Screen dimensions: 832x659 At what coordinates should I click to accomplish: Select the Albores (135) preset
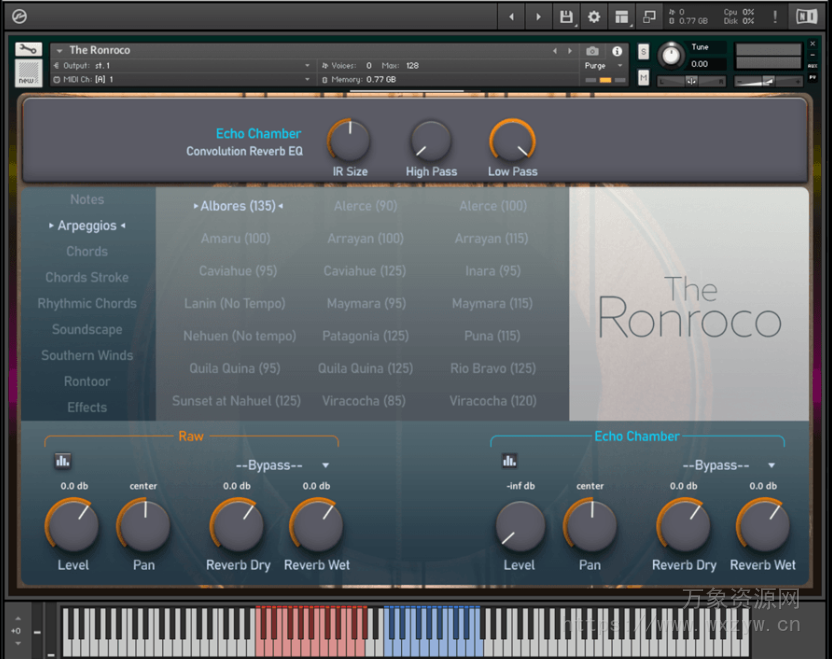tap(240, 206)
